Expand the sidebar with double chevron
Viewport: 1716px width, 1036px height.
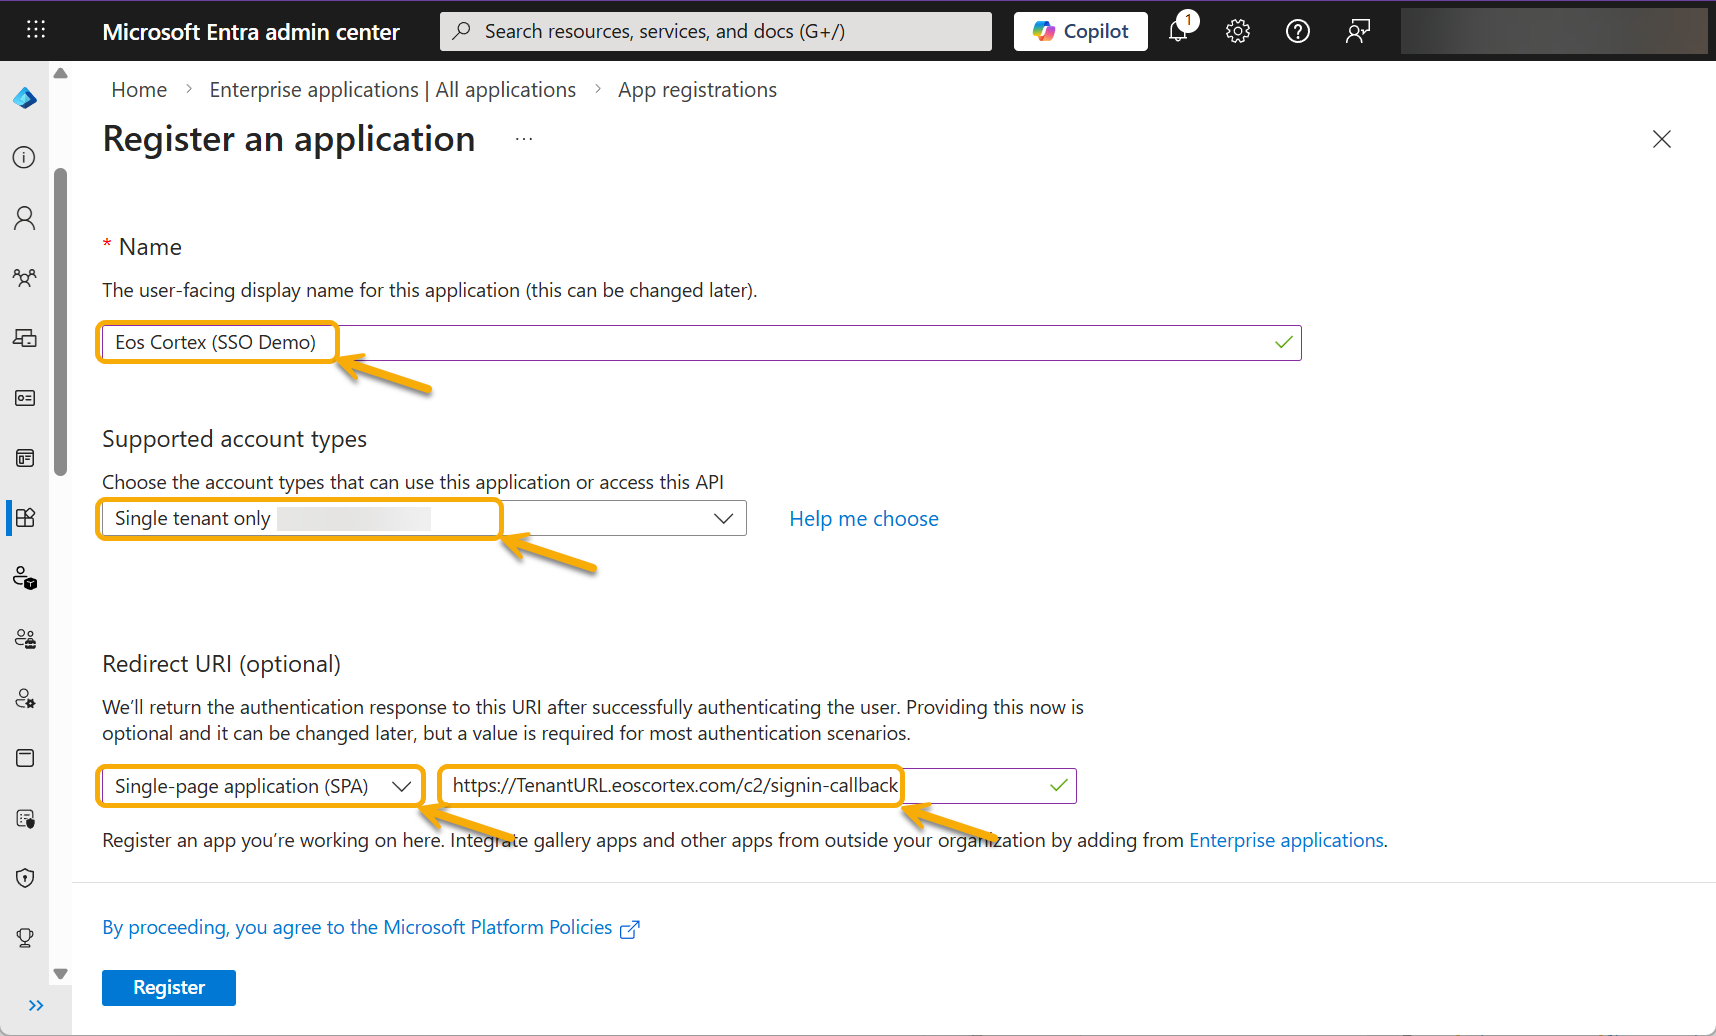click(36, 1005)
